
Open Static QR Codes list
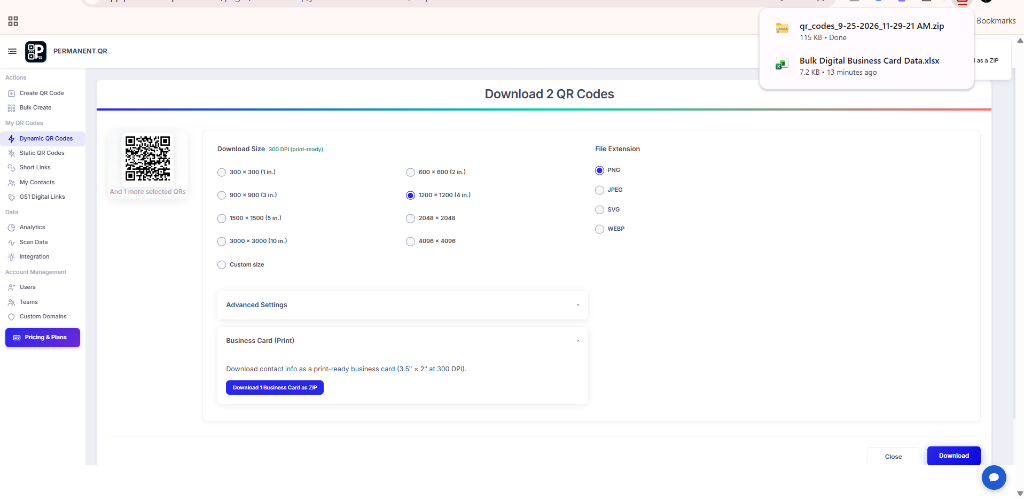[42, 153]
